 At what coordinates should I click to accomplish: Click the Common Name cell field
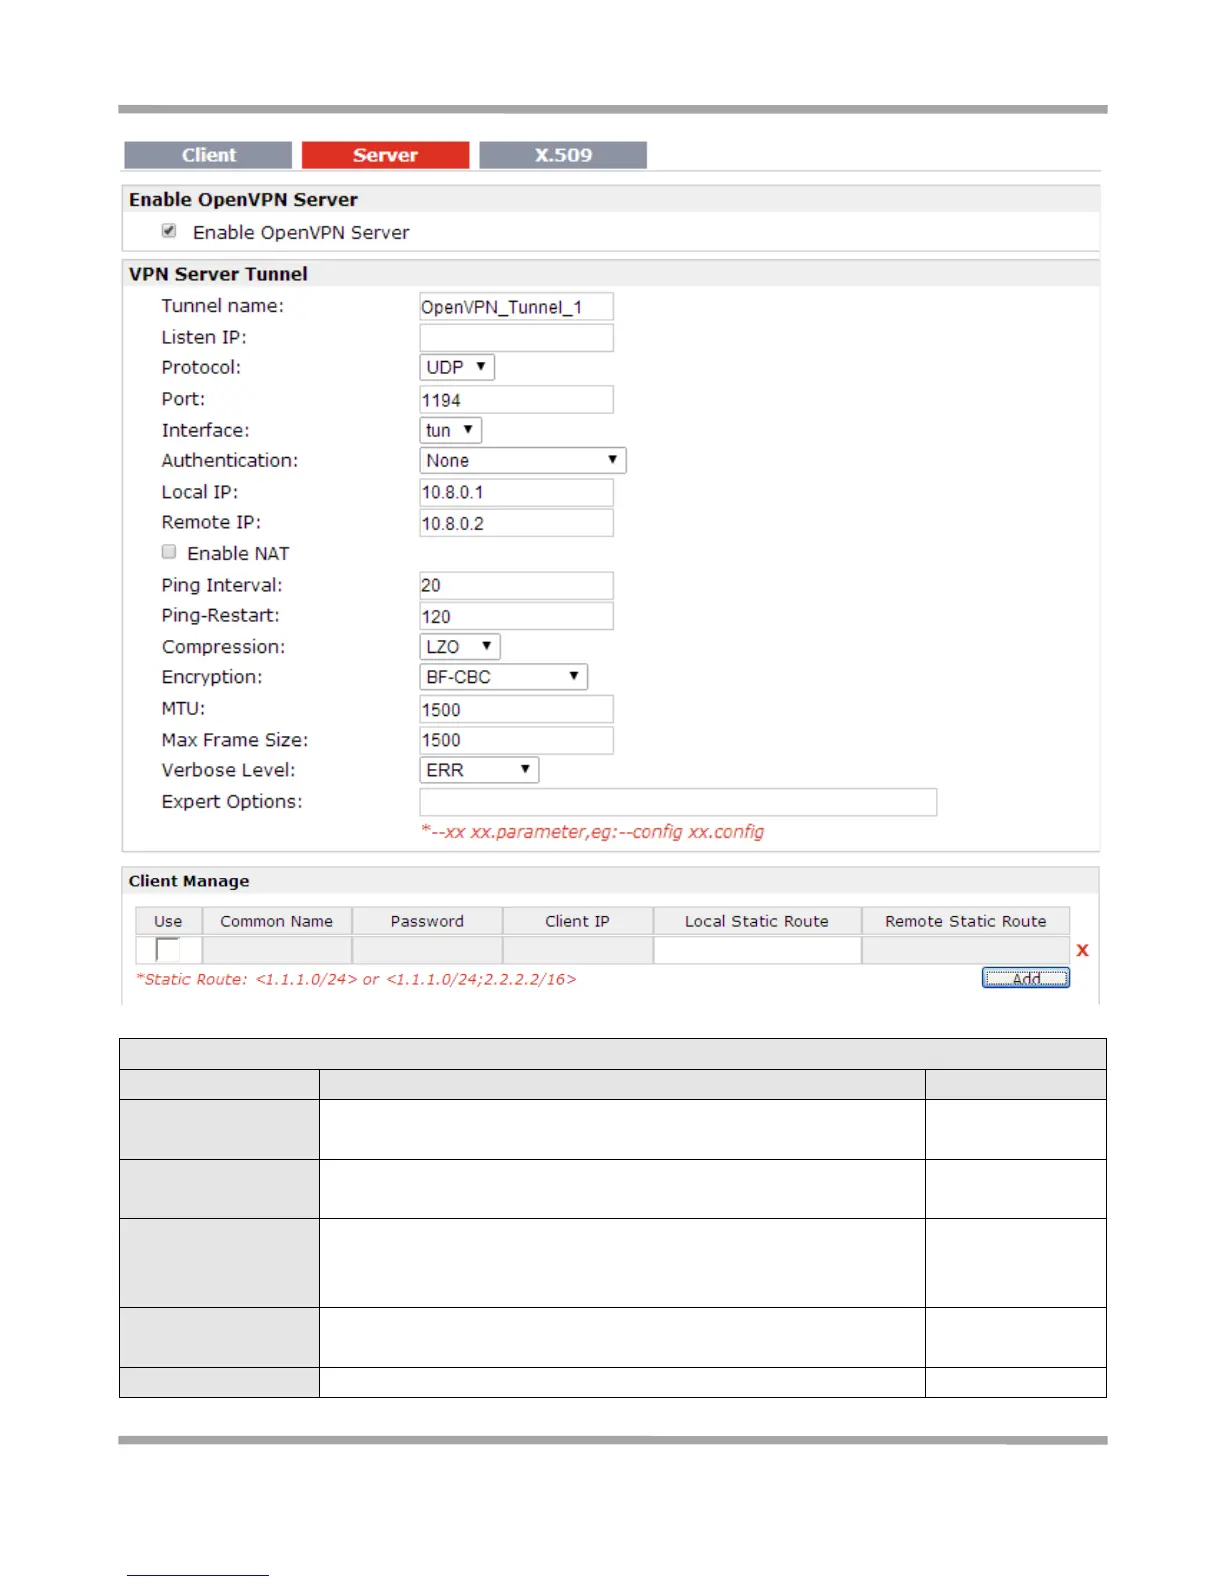[x=277, y=950]
